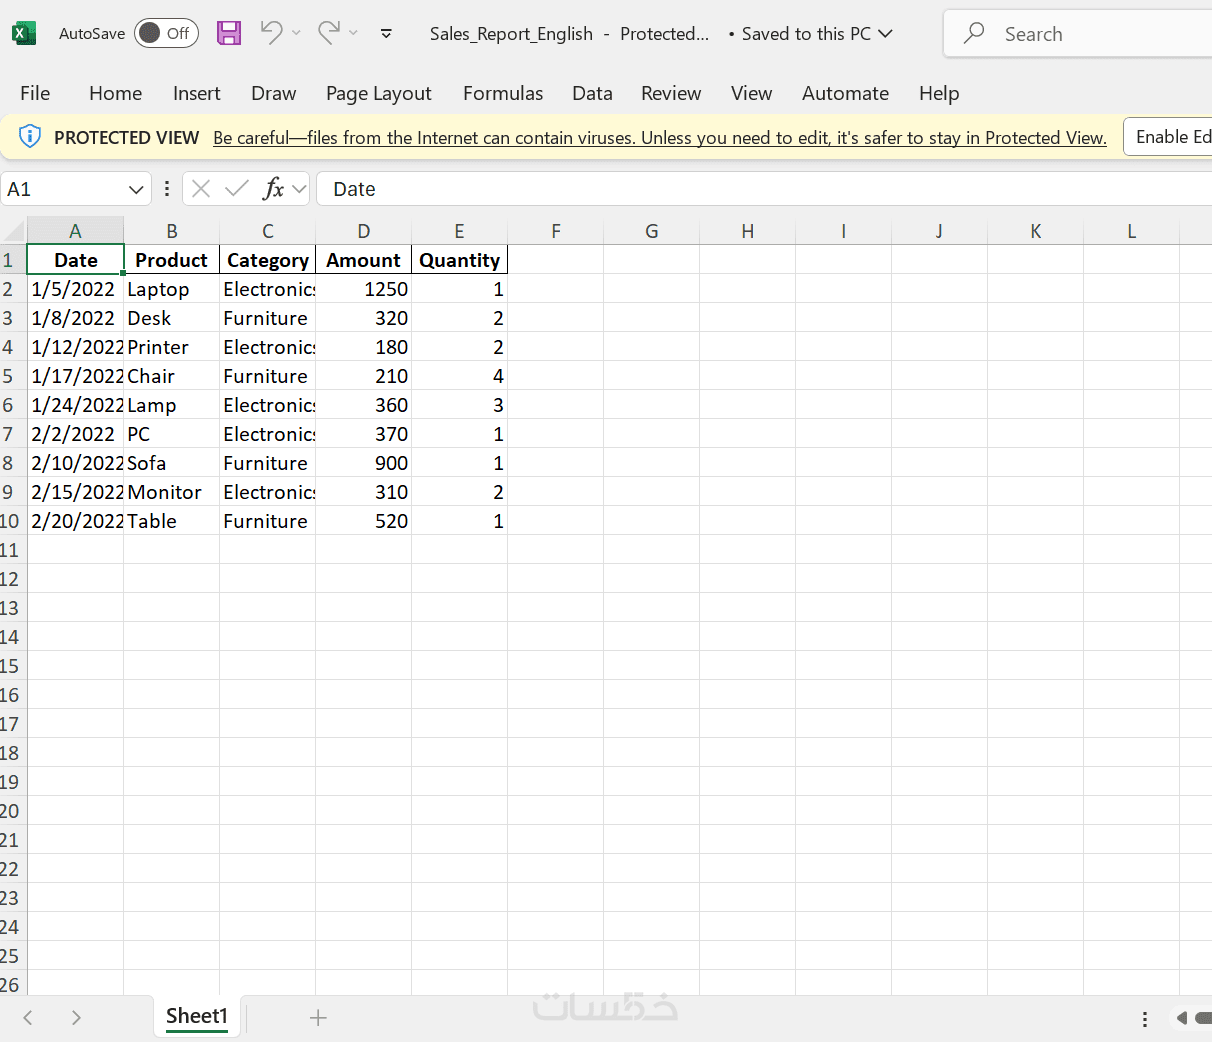Viewport: 1212px width, 1042px height.
Task: Click the Name Box showing A1
Action: click(62, 189)
